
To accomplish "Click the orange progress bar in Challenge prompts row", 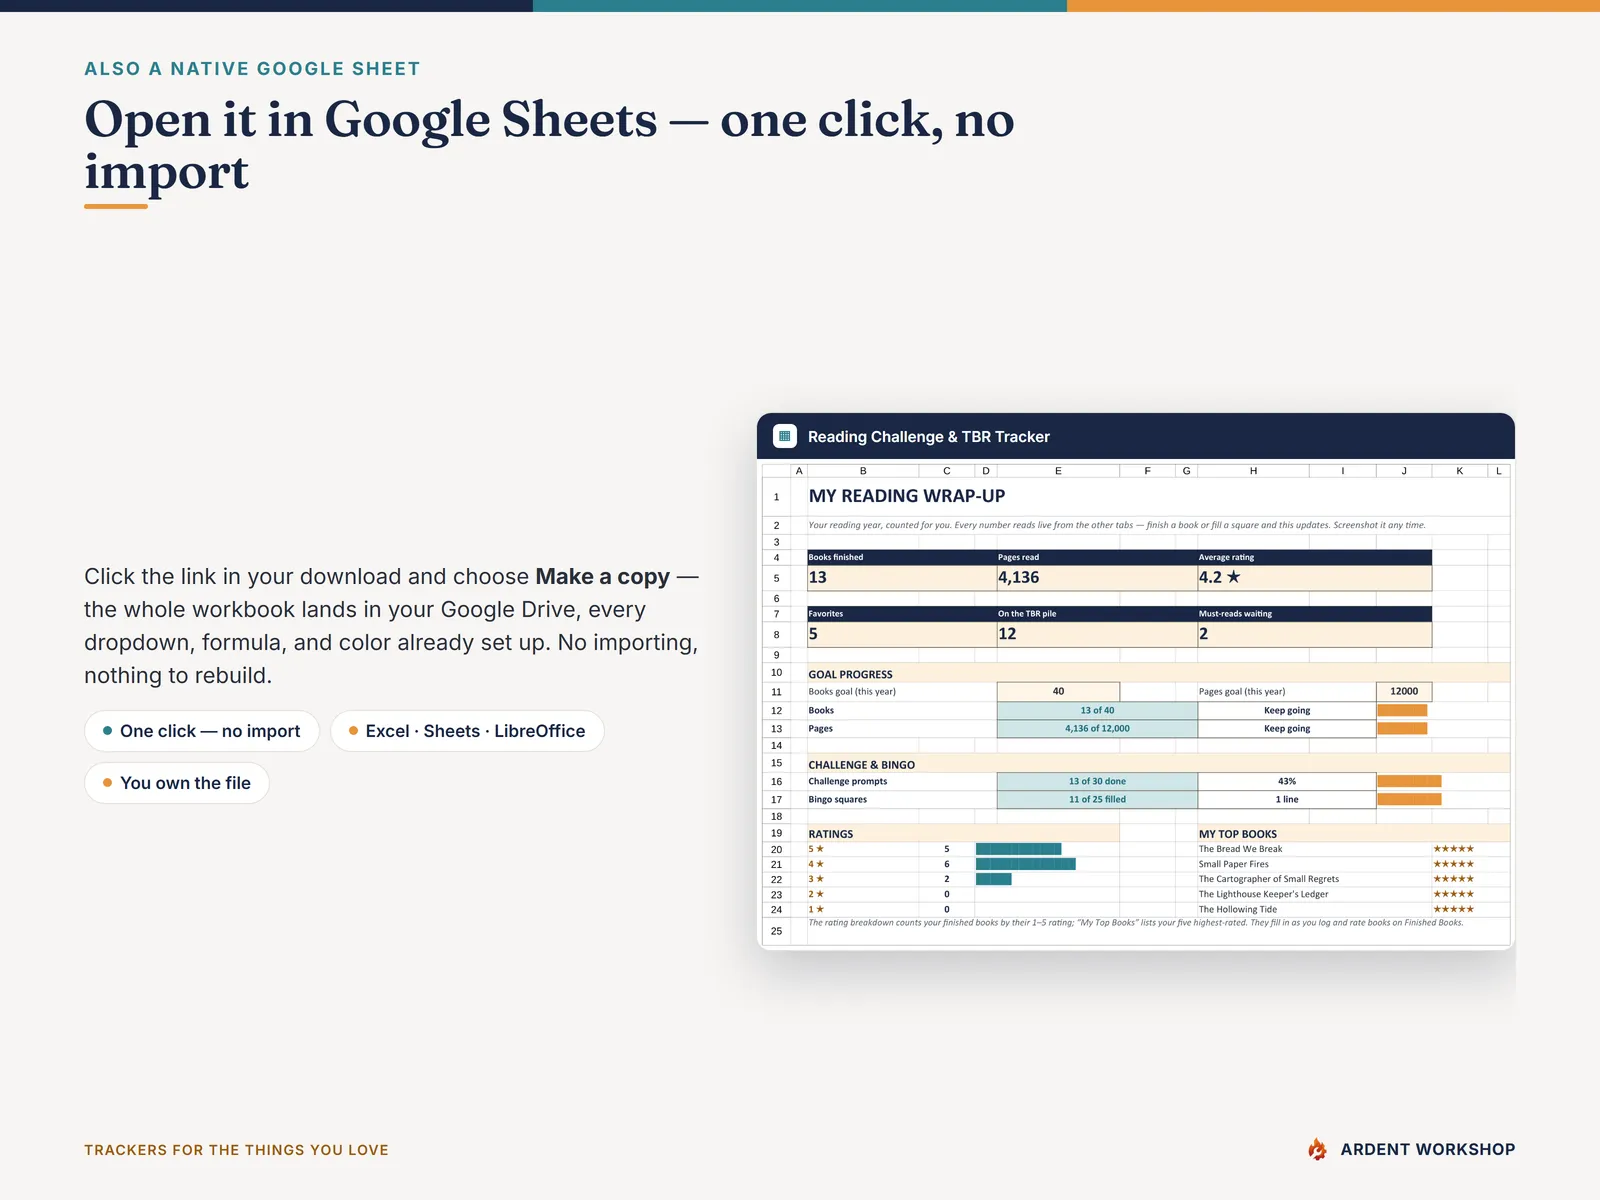I will coord(1409,781).
